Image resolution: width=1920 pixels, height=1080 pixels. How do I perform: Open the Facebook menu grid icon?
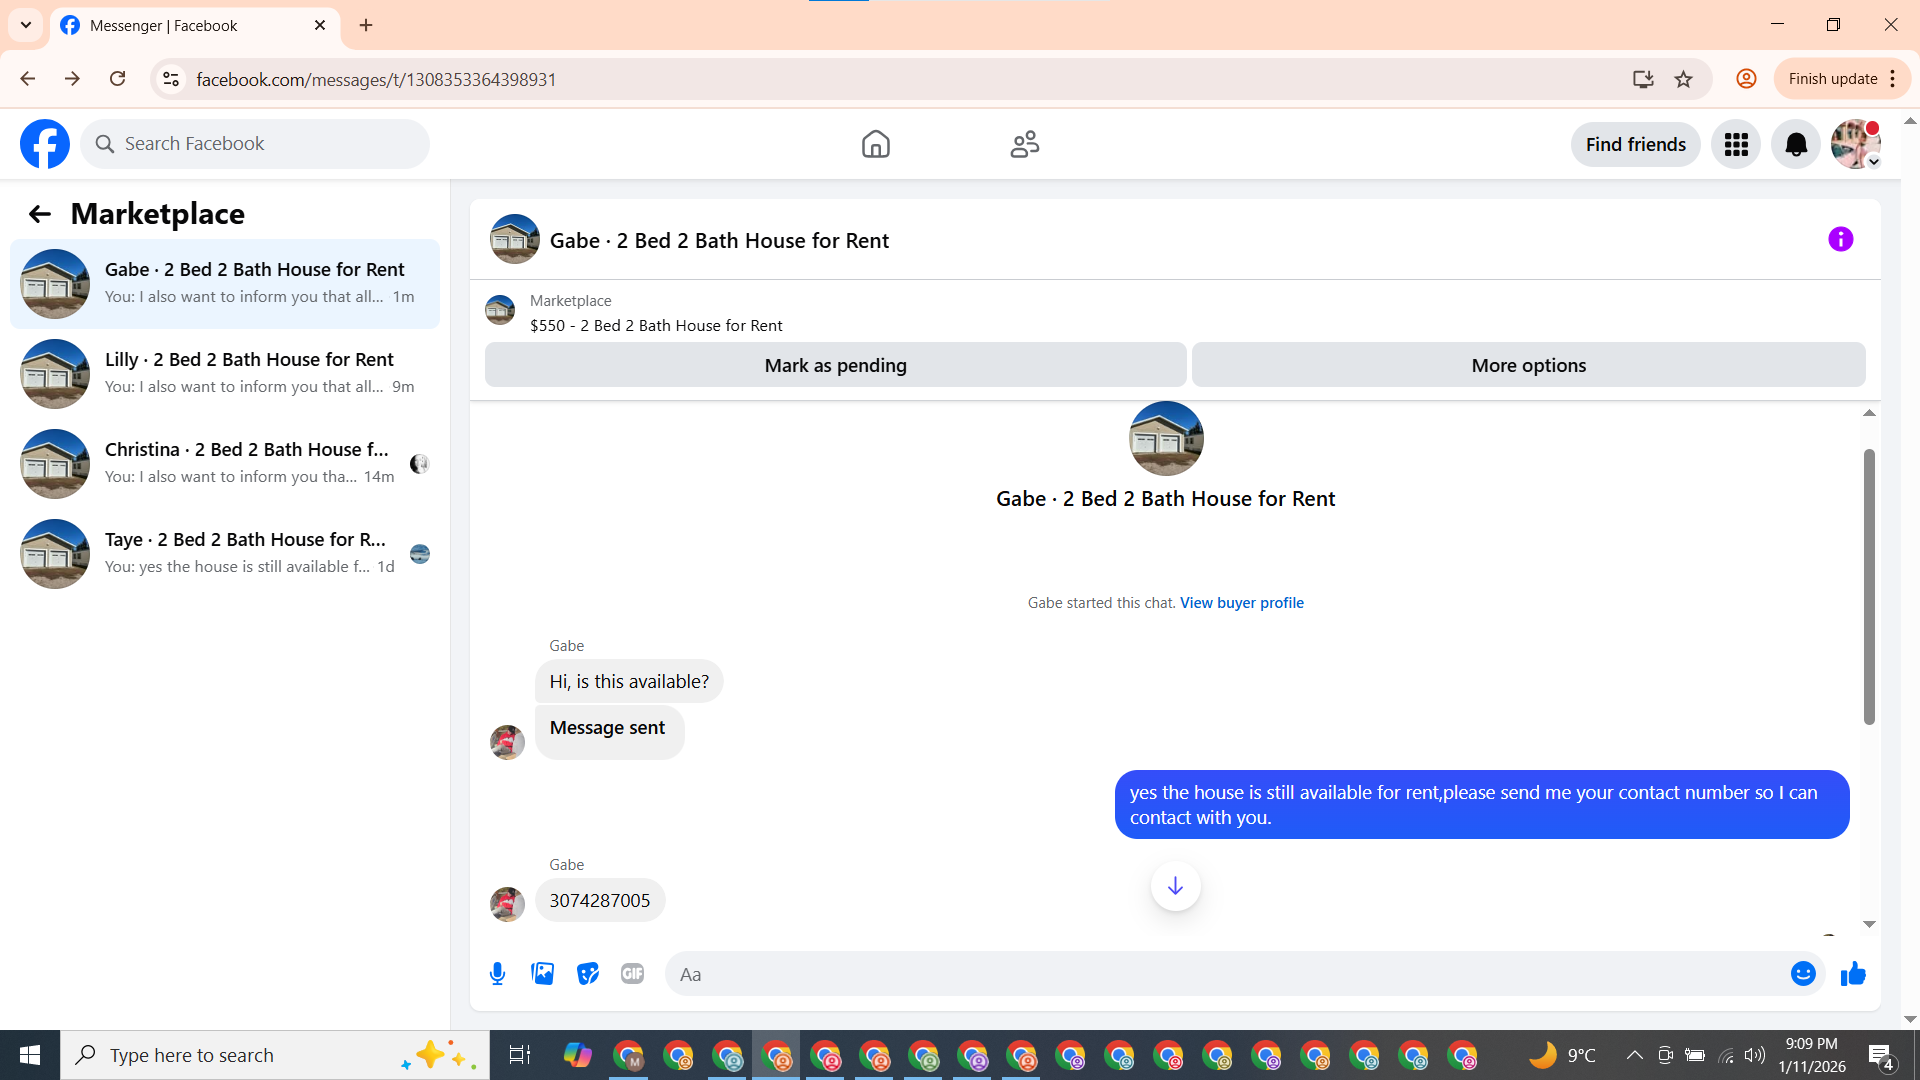pyautogui.click(x=1736, y=145)
